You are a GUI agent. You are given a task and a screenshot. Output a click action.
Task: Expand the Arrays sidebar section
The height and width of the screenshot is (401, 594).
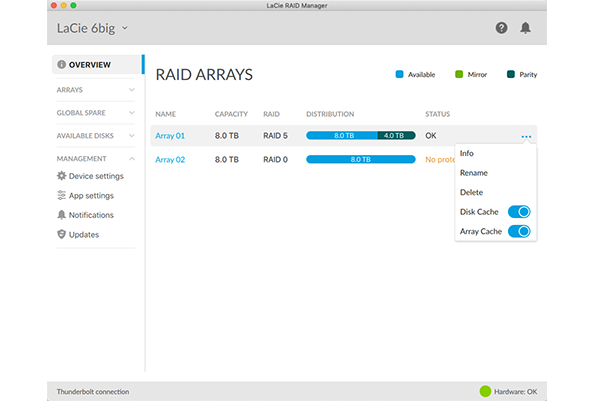click(95, 90)
